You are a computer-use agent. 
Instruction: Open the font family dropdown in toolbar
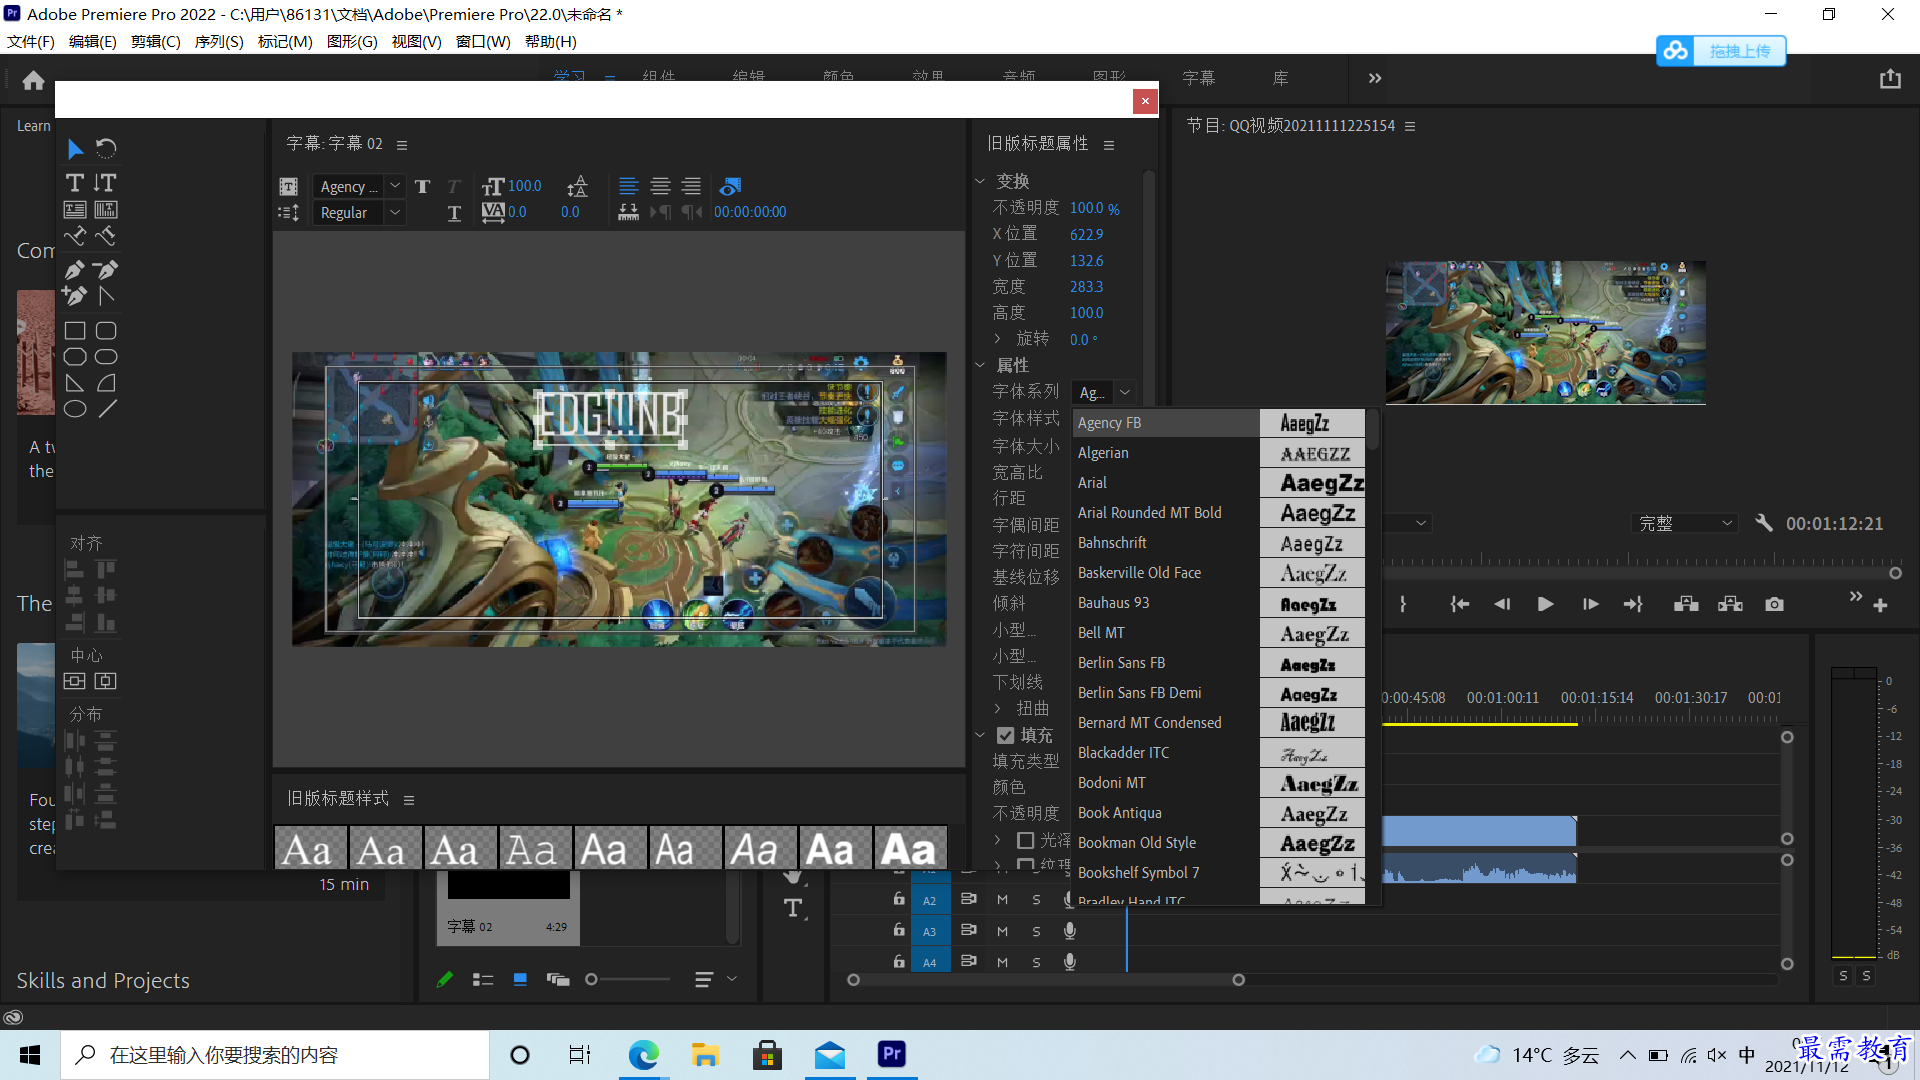[x=395, y=186]
